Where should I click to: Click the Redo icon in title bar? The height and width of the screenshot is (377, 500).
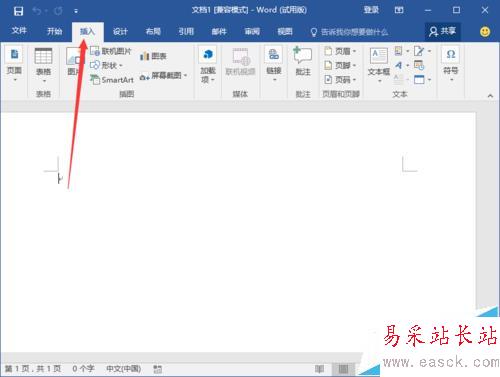point(58,11)
